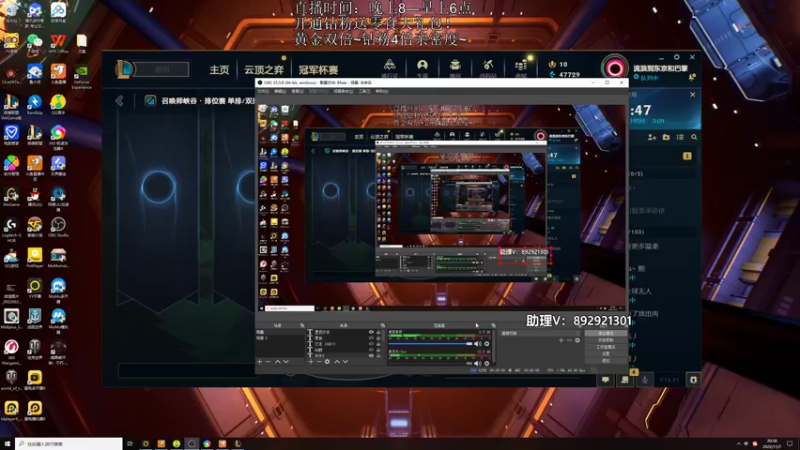
Task: Open League client loot hammer icon
Action: (x=488, y=65)
